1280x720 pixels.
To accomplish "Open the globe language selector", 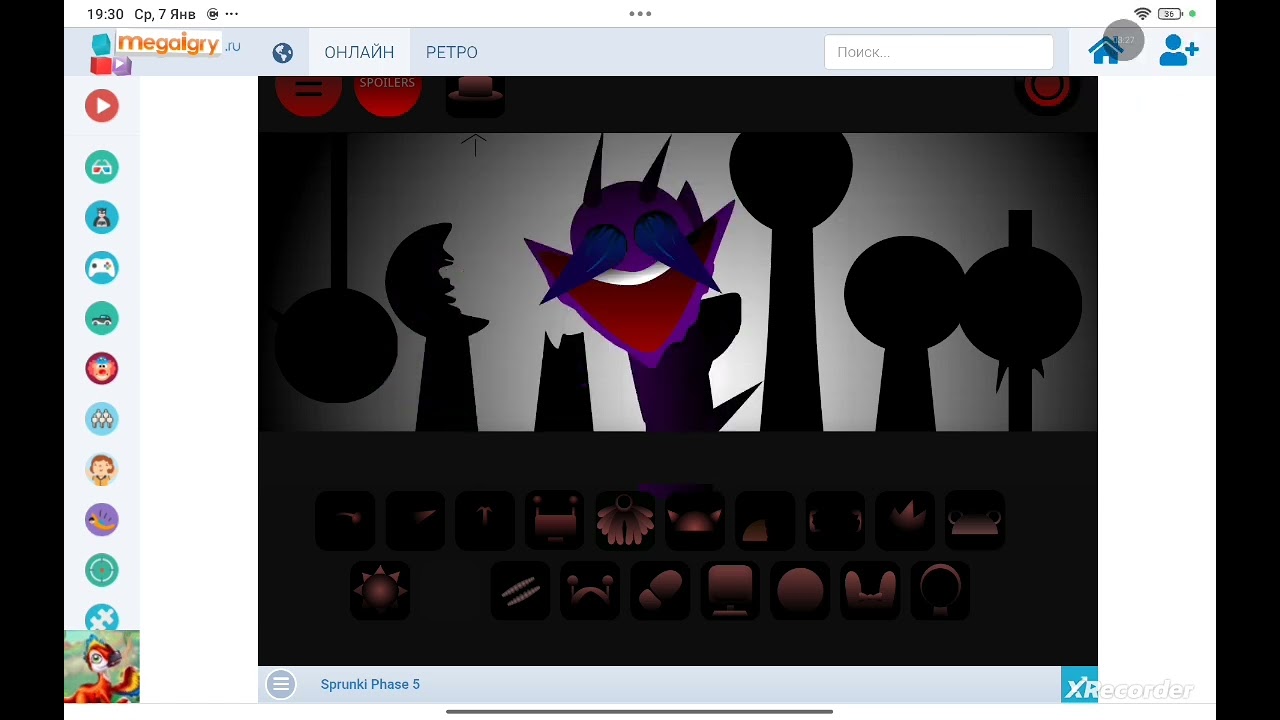I will [x=283, y=52].
